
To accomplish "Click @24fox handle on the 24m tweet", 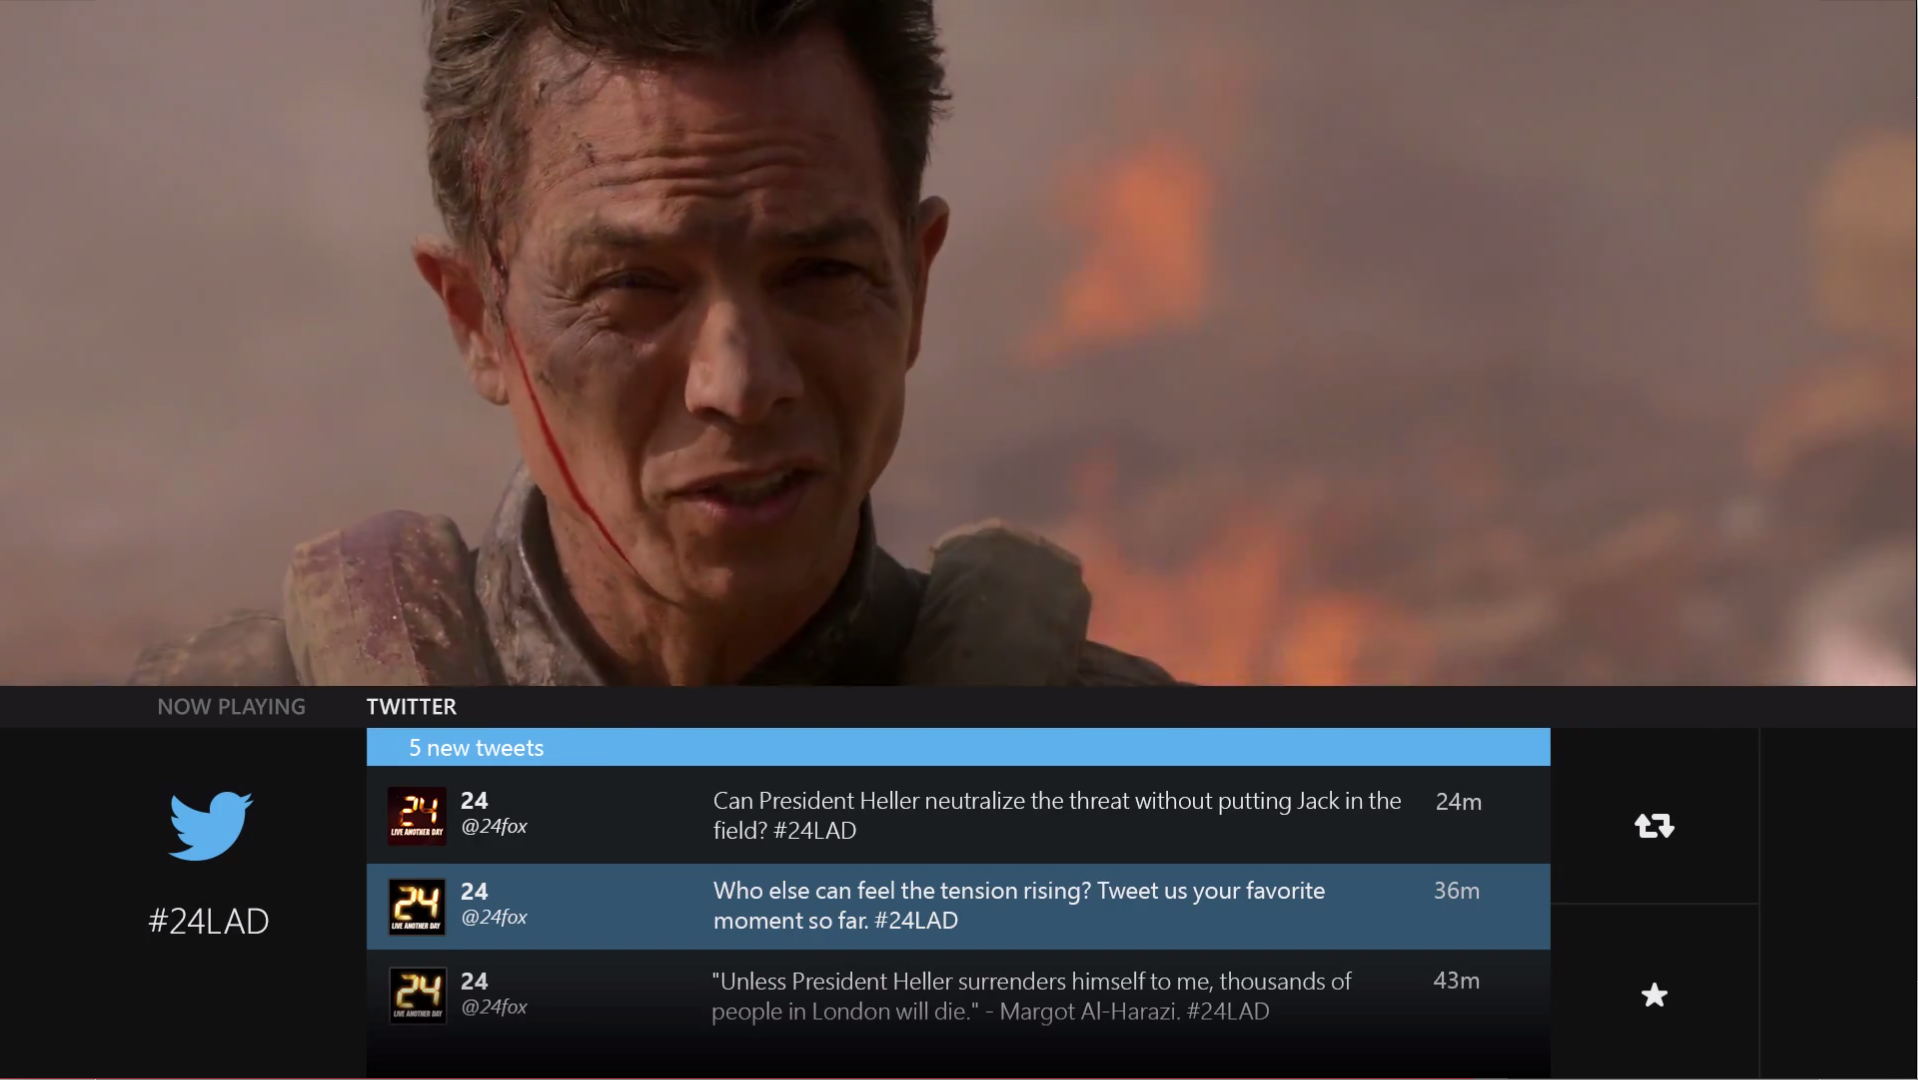I will tap(494, 827).
